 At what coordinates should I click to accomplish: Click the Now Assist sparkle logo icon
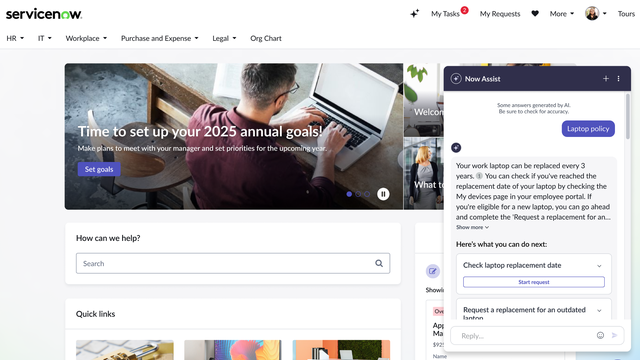click(456, 79)
